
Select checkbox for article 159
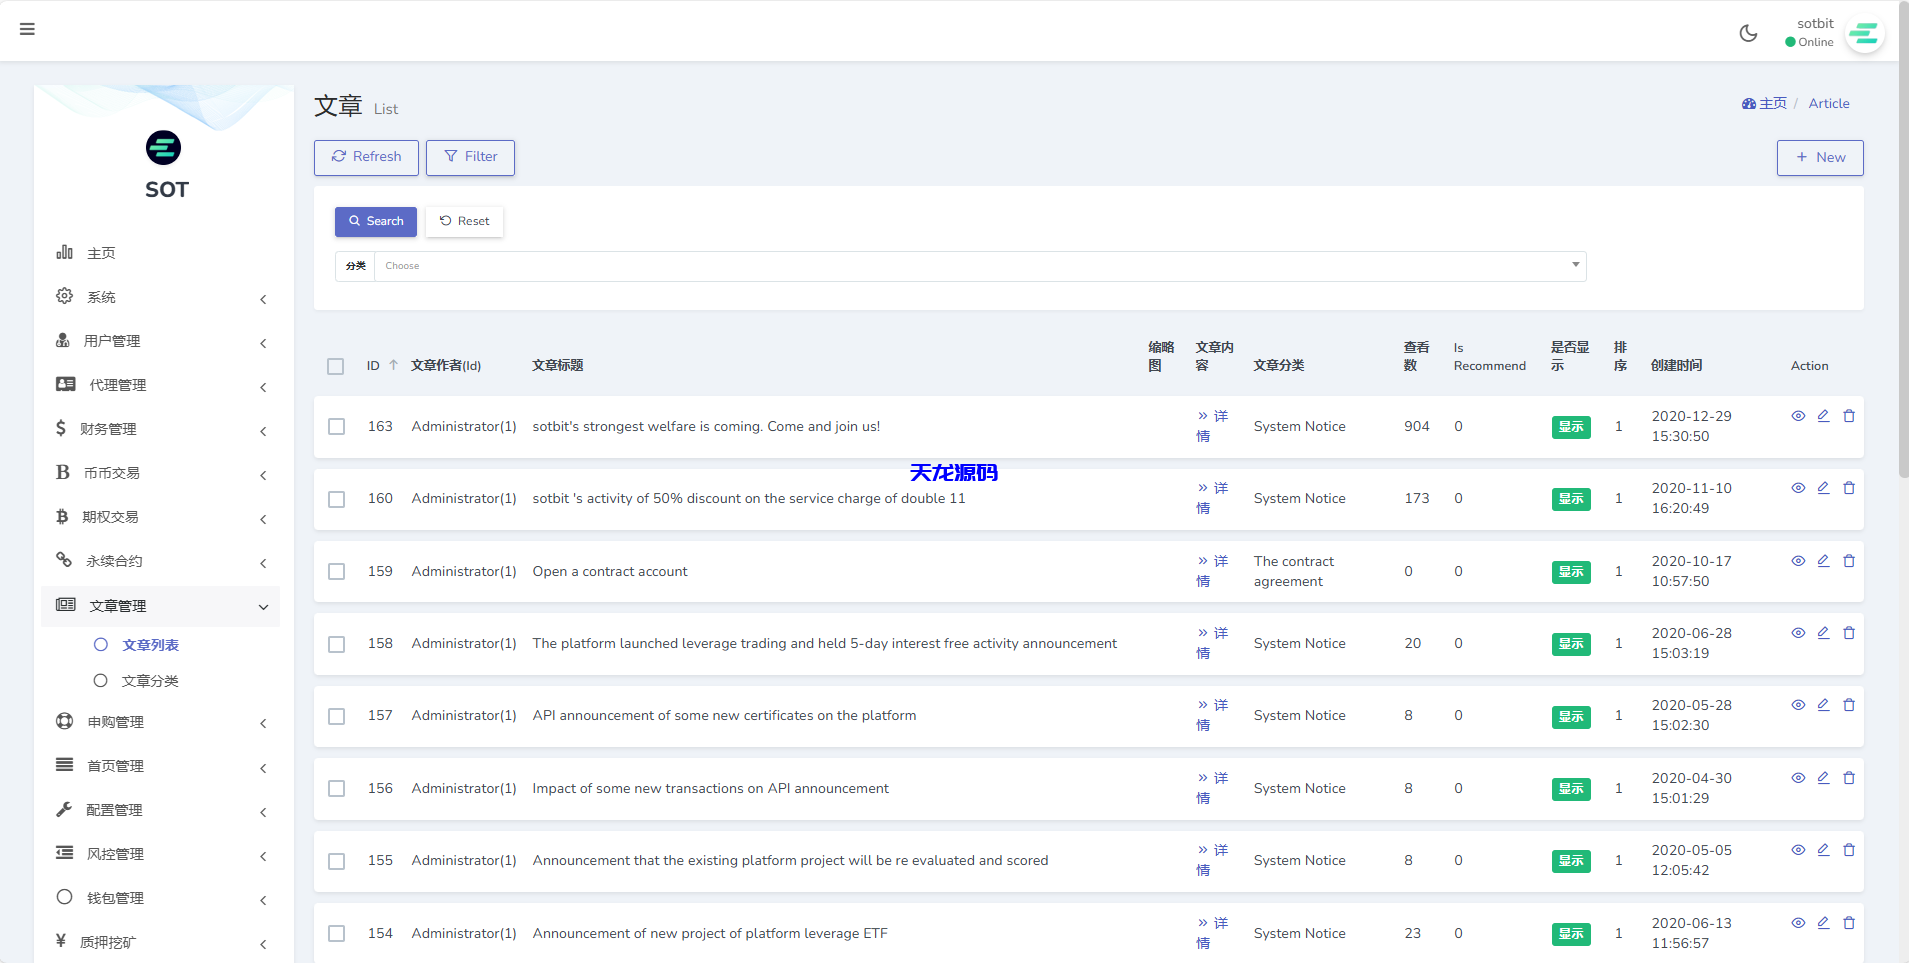[337, 572]
